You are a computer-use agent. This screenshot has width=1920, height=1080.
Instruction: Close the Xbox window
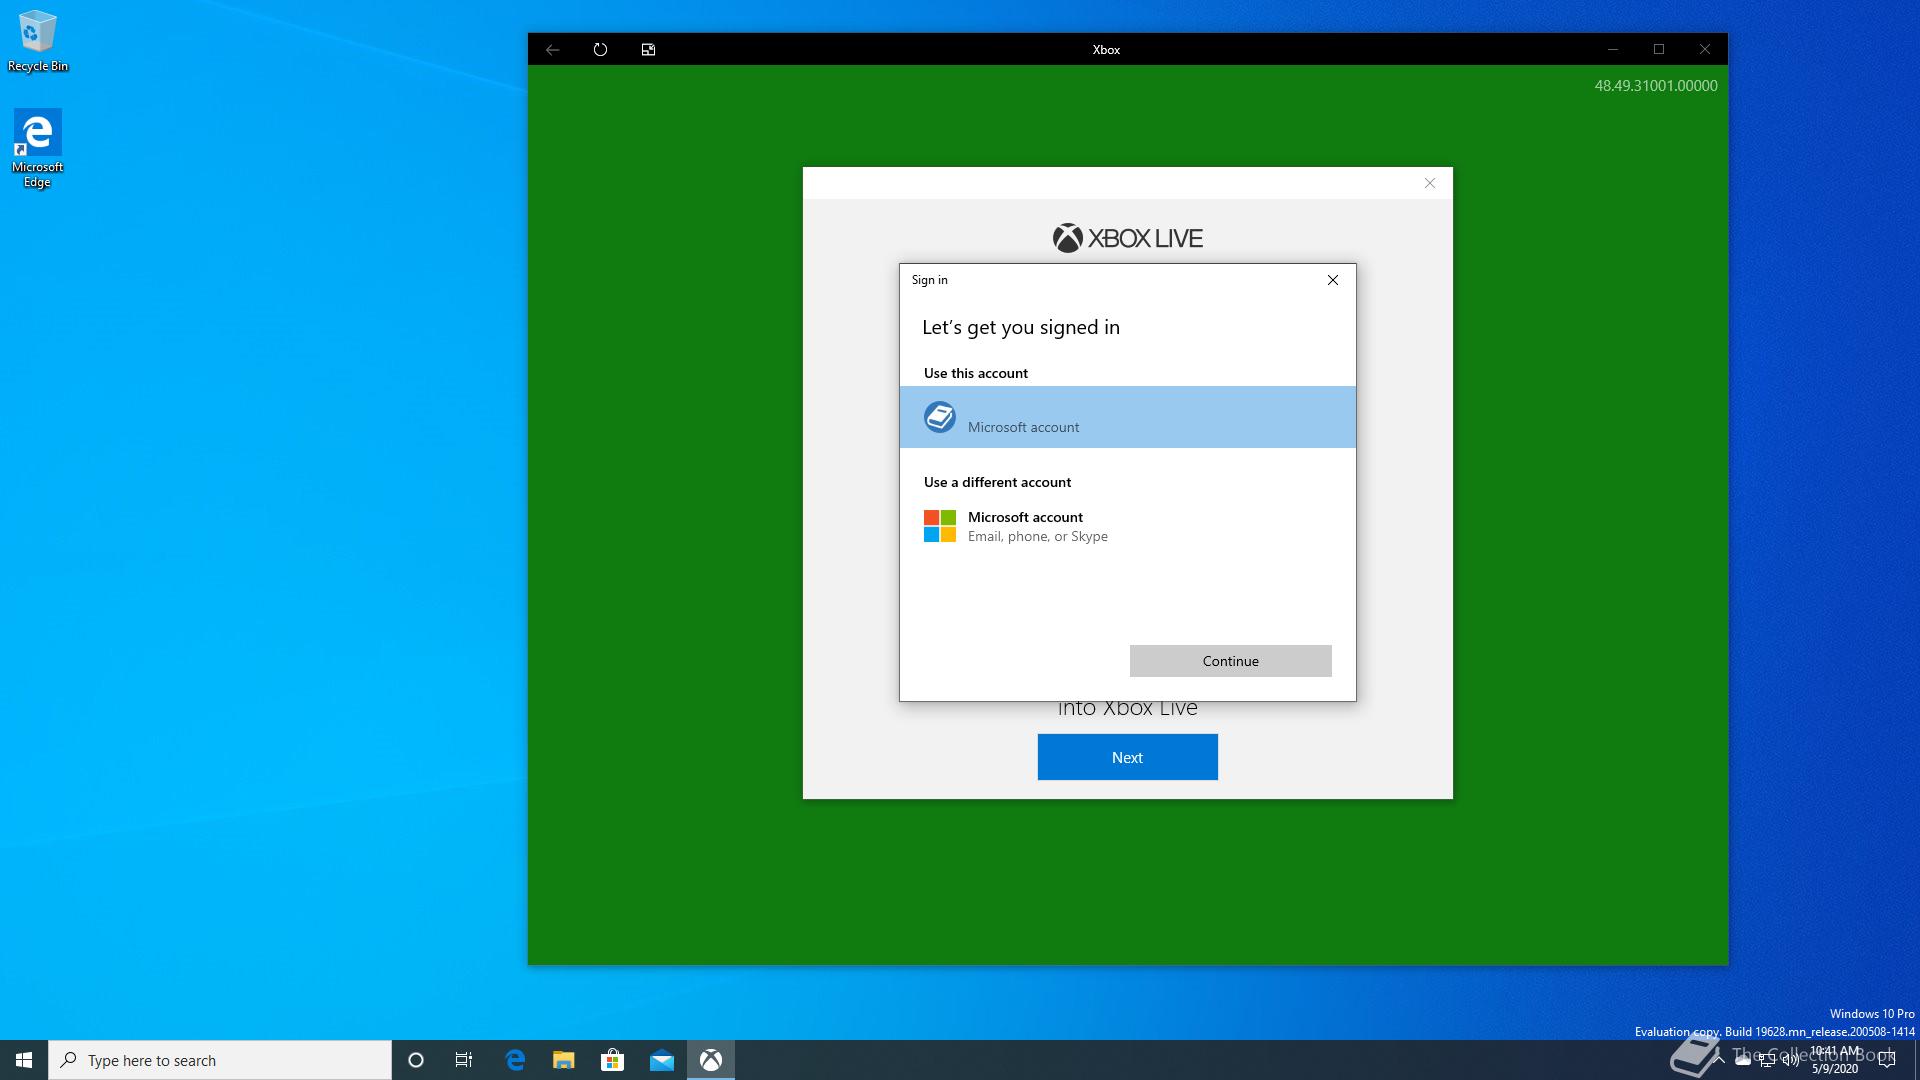point(1705,49)
